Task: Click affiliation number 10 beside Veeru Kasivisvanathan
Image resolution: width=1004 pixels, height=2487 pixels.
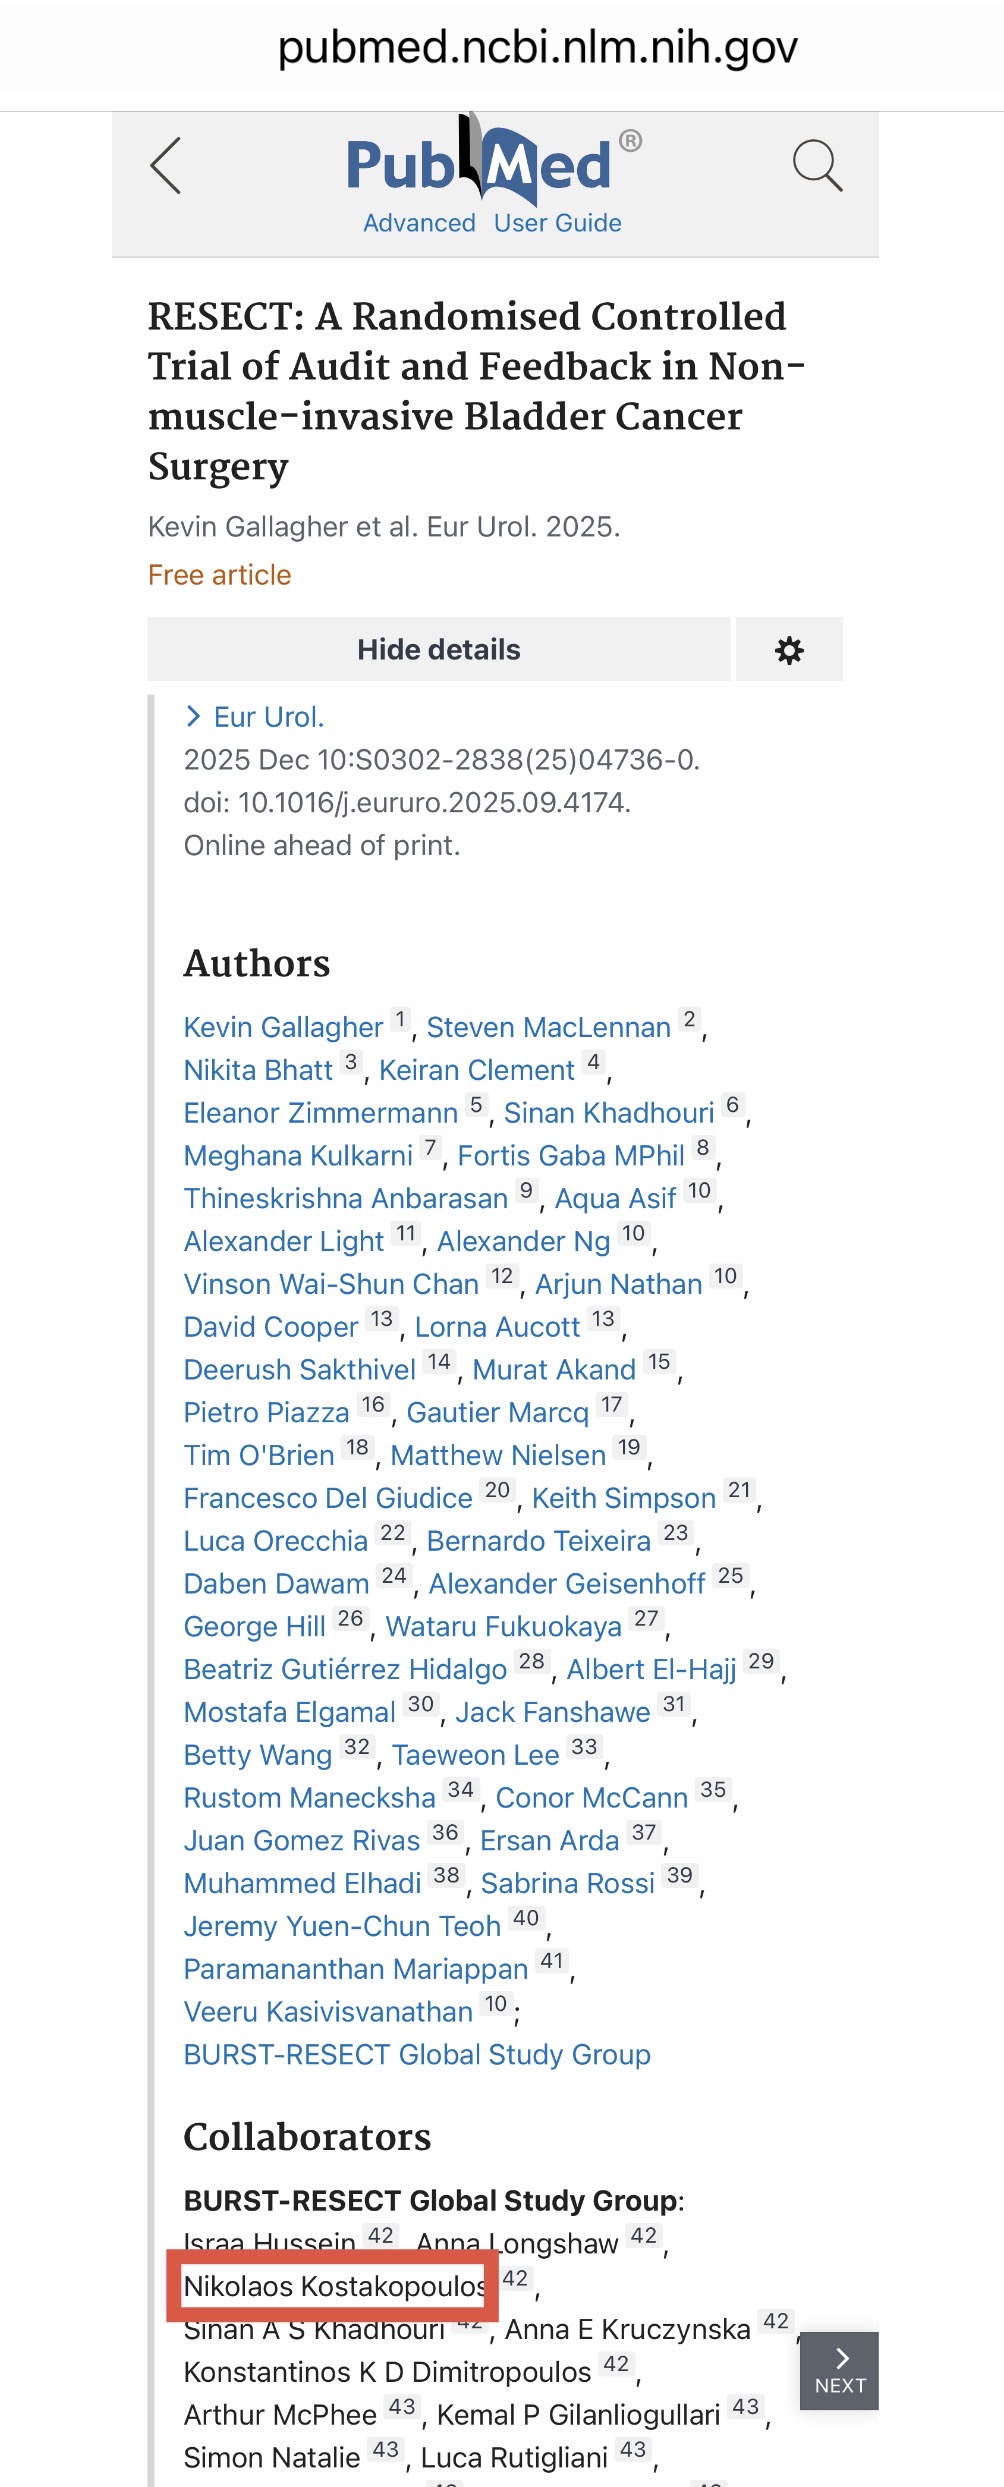Action: pos(496,2004)
